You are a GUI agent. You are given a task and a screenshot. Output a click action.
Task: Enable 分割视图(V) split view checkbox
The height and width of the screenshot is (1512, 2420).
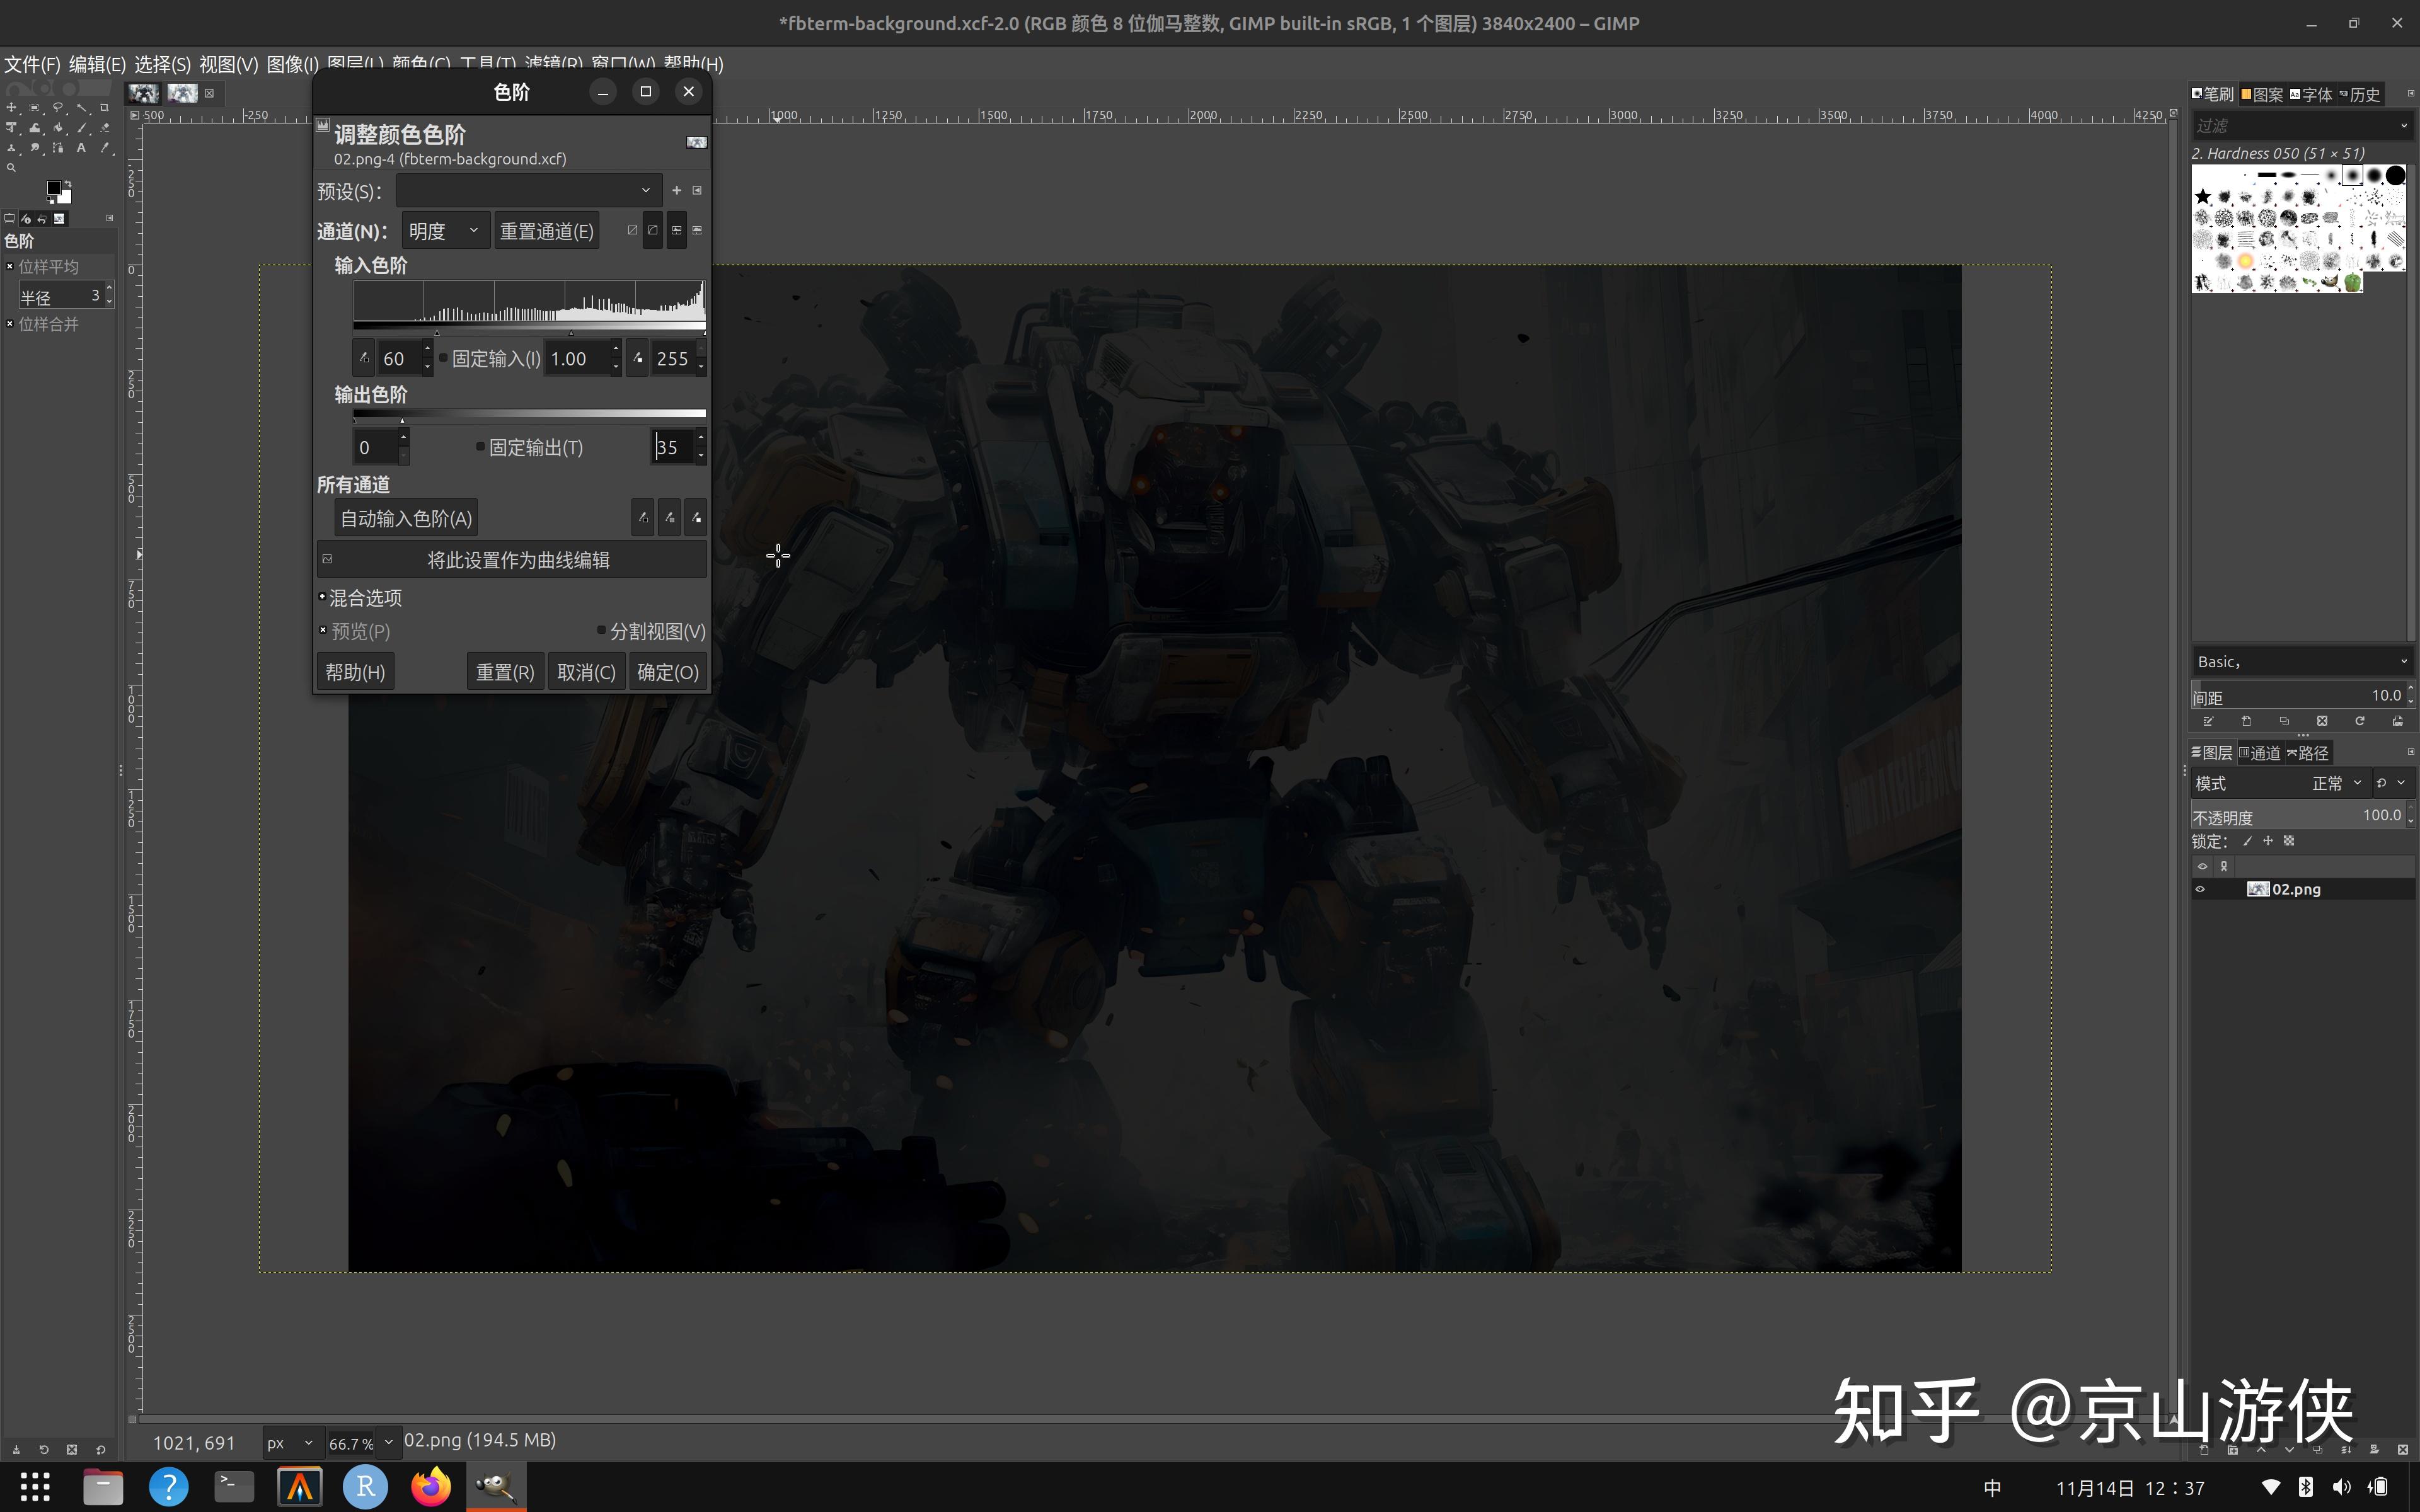[x=601, y=630]
